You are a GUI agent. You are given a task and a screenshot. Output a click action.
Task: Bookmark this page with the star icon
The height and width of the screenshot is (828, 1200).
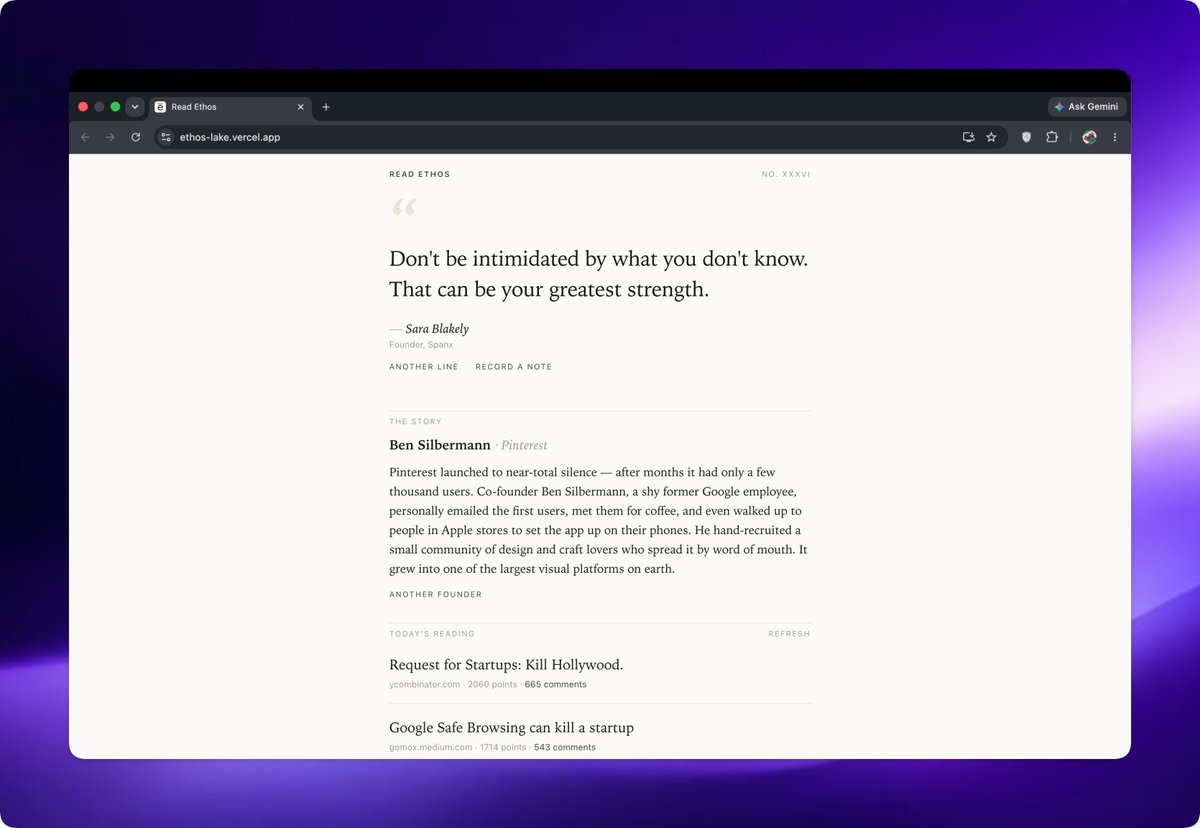click(991, 137)
